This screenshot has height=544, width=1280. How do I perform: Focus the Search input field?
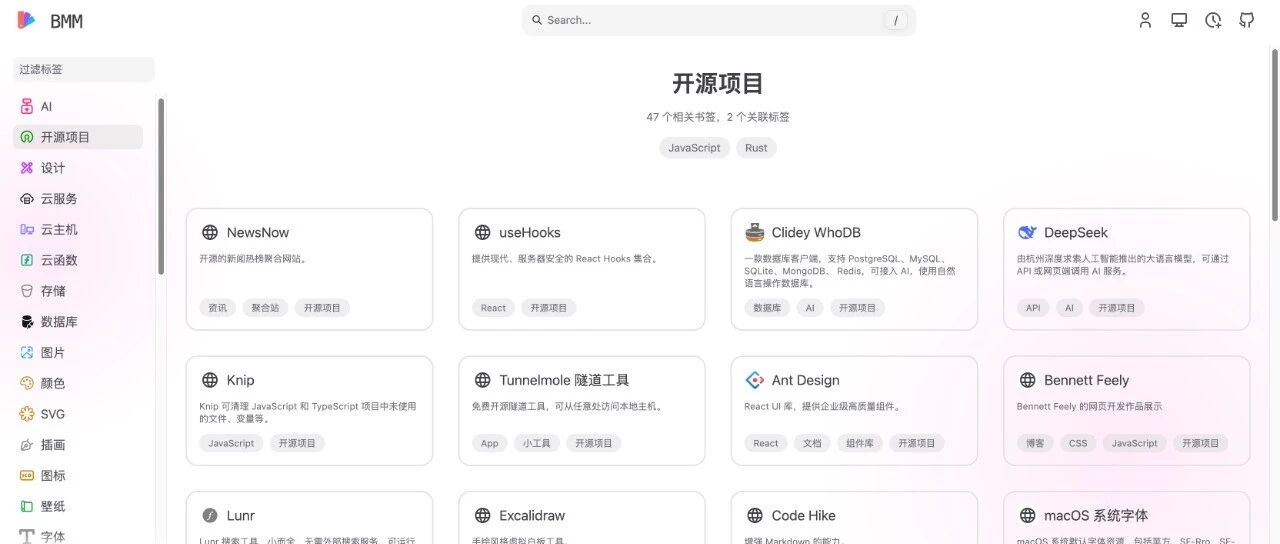[718, 20]
